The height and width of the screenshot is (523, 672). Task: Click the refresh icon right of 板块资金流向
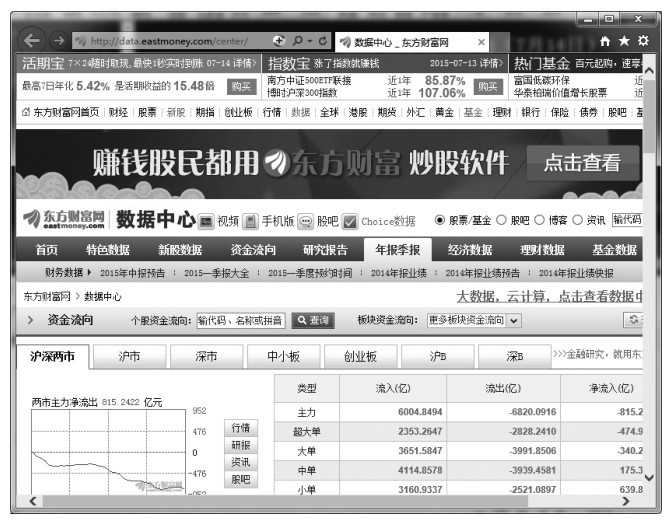pos(633,320)
